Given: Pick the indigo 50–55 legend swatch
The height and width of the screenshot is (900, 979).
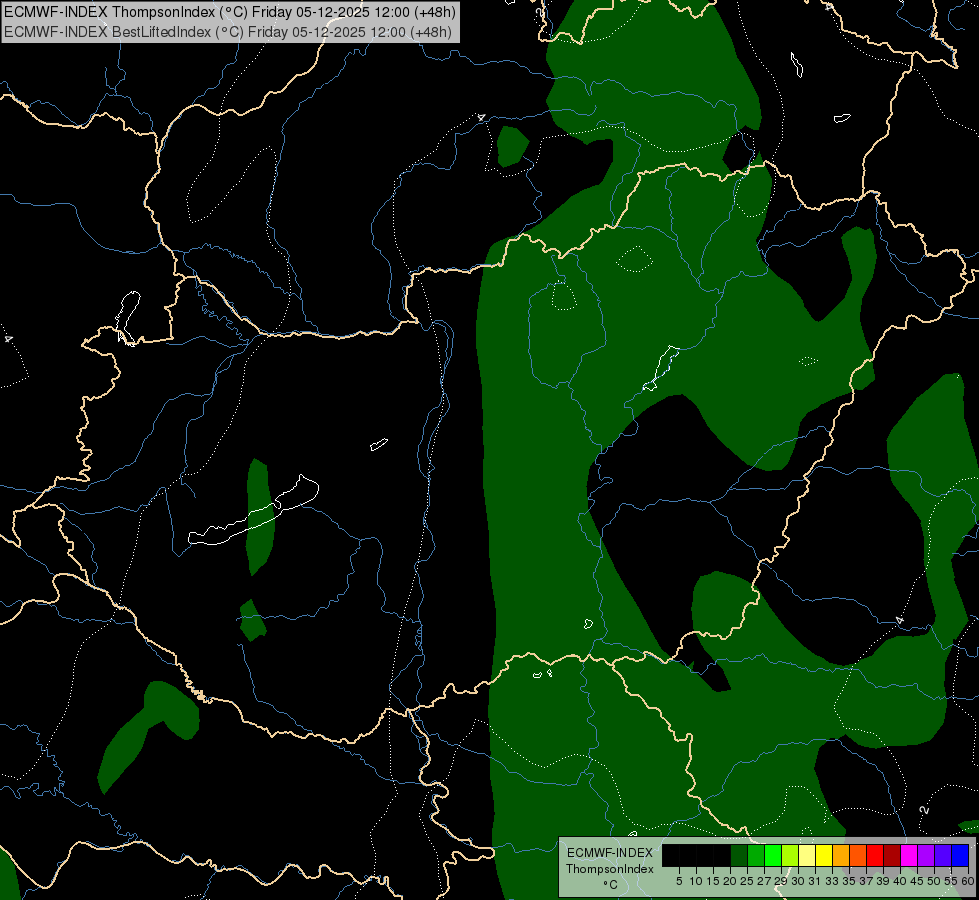Looking at the screenshot, I should pyautogui.click(x=943, y=855).
